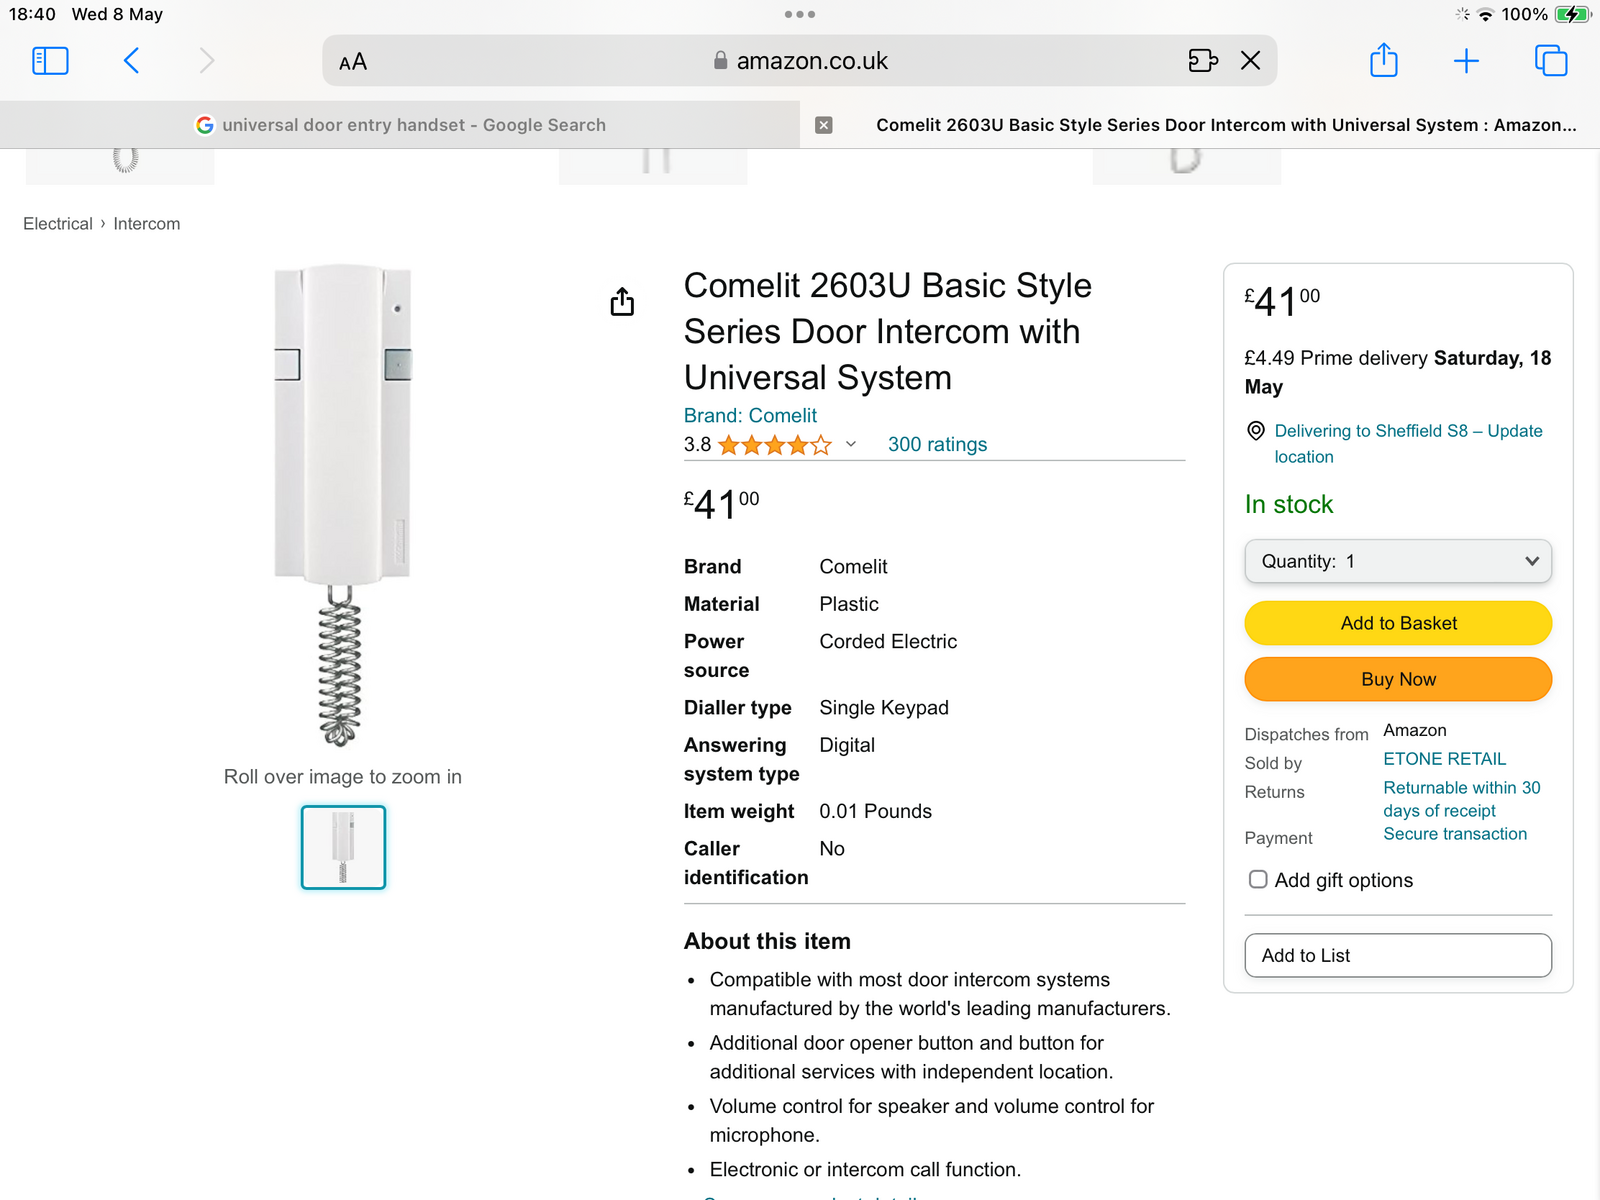Go back to the previous page
This screenshot has width=1600, height=1200.
131,61
